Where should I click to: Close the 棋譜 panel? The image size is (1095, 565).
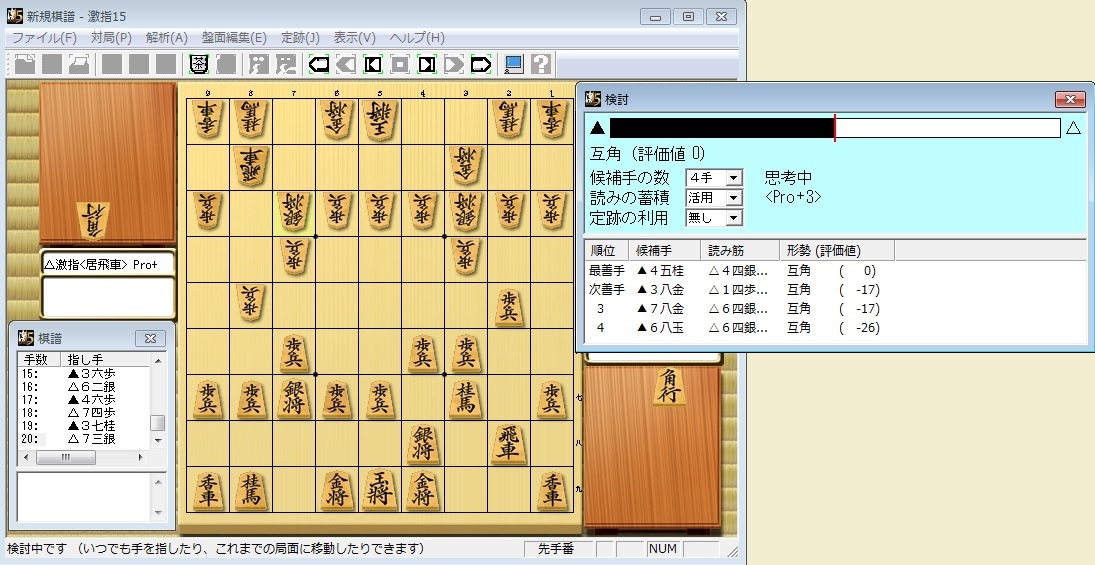(x=150, y=338)
